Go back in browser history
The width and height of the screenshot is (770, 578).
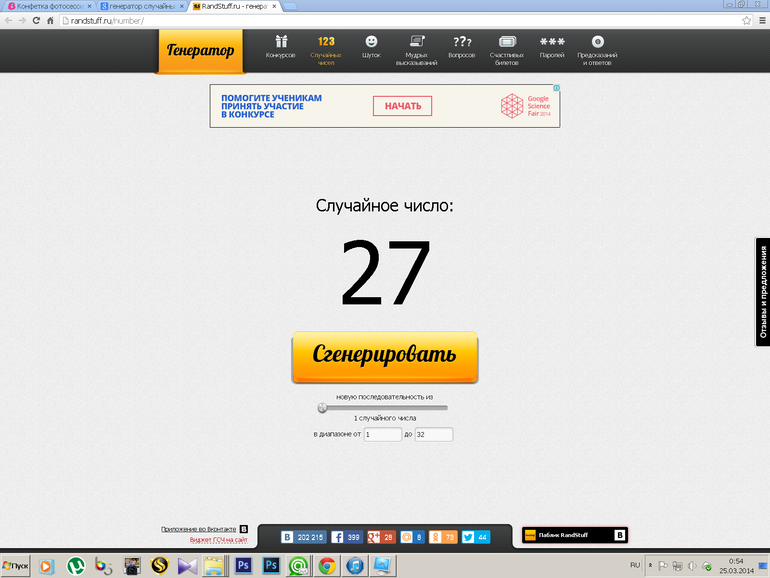coord(8,21)
